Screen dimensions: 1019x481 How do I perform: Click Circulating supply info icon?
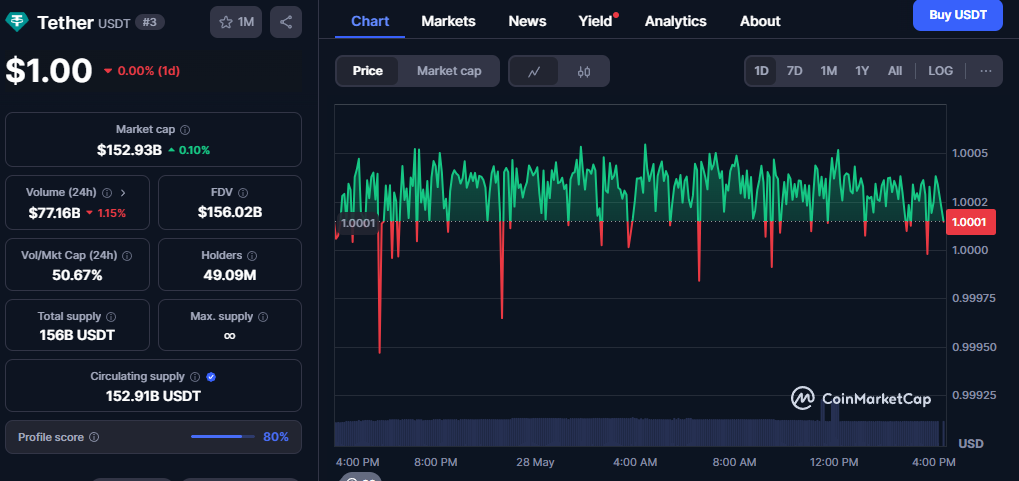(x=195, y=377)
